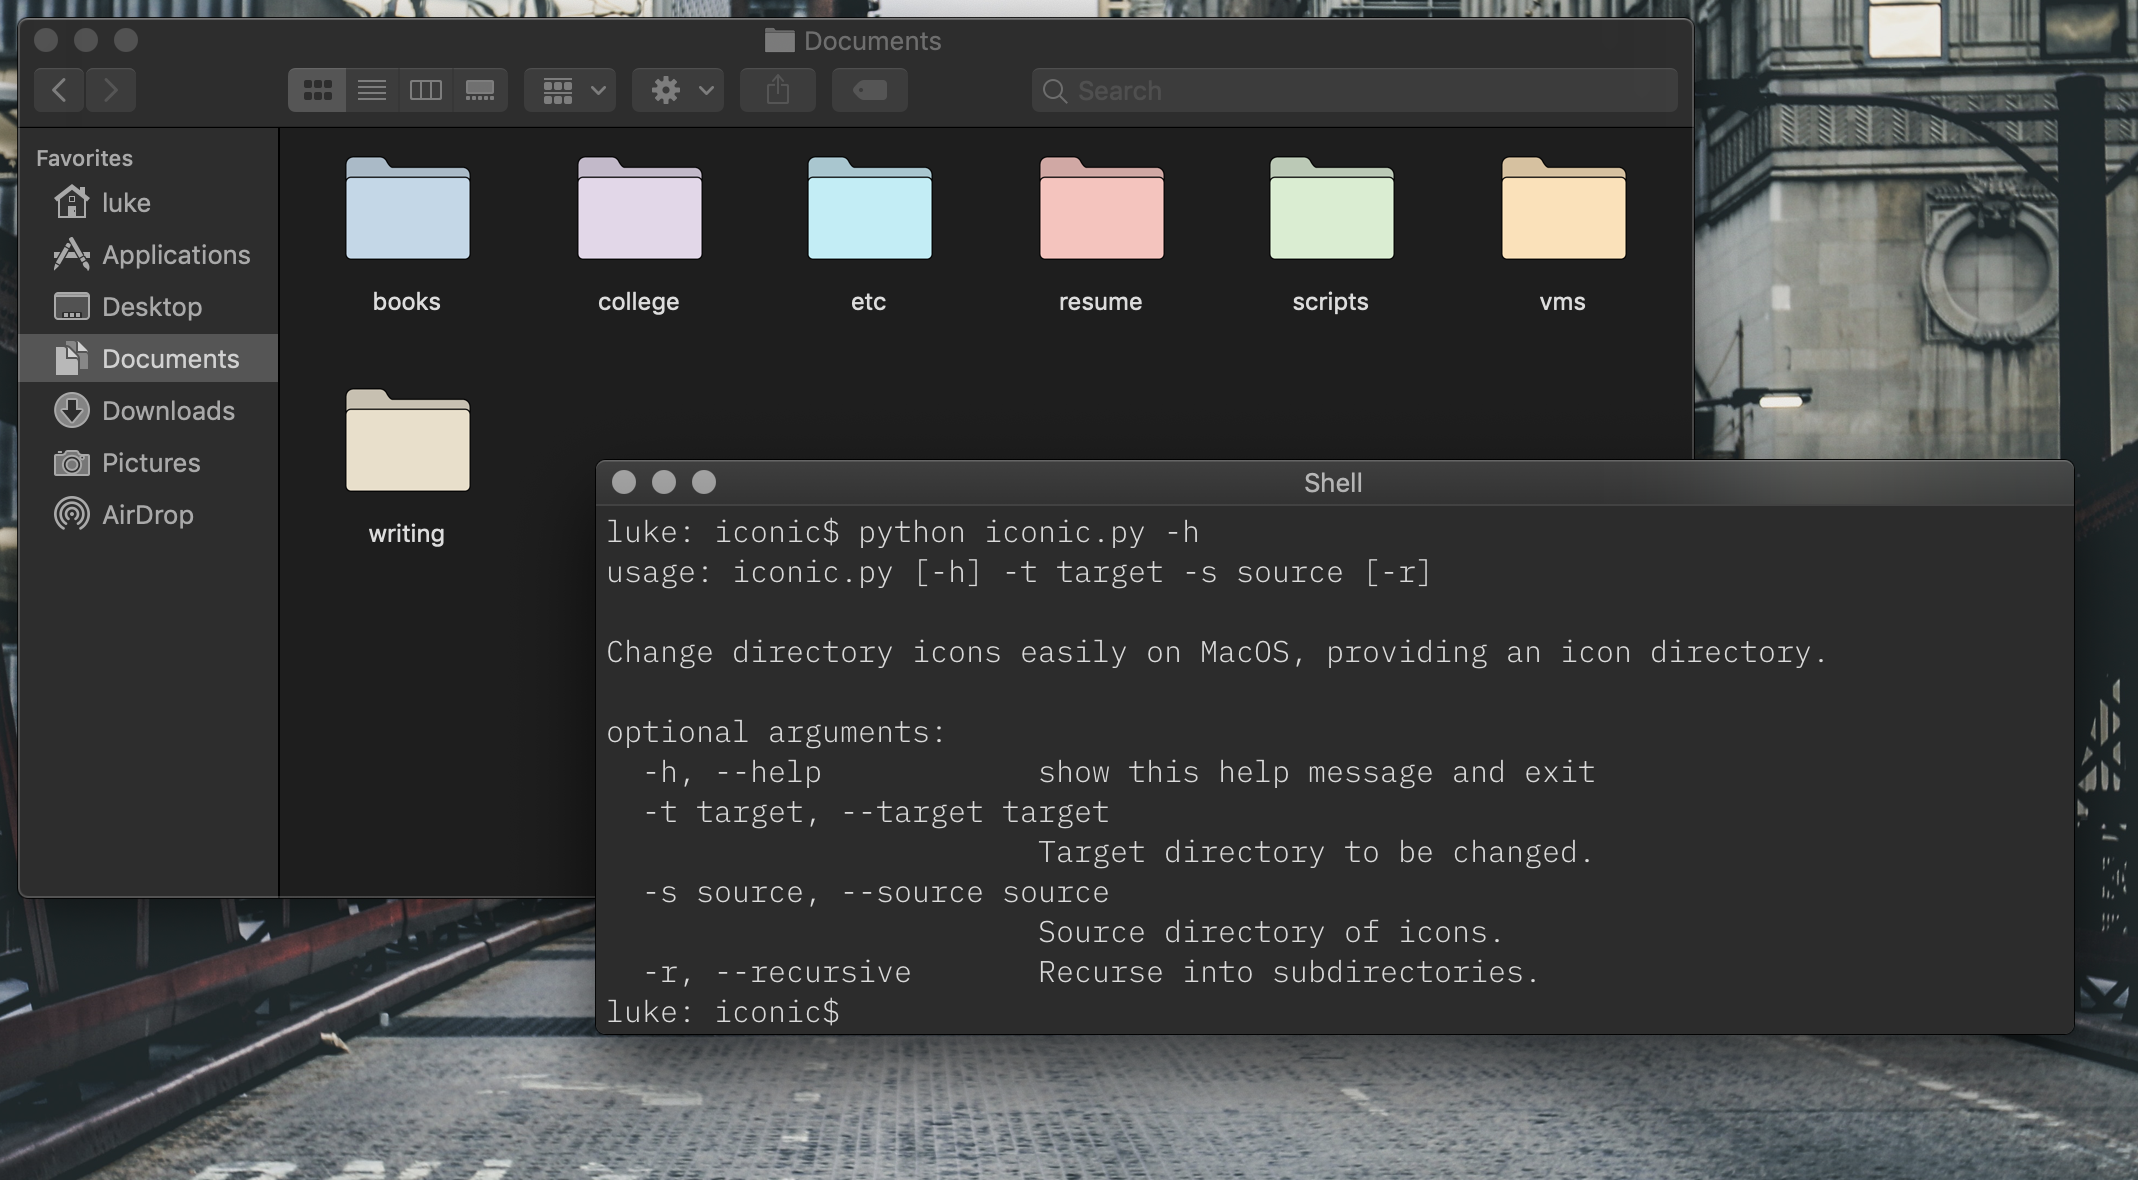Toggle the luke home folder in sidebar
Screen dimensions: 2138x1180
[x=125, y=203]
